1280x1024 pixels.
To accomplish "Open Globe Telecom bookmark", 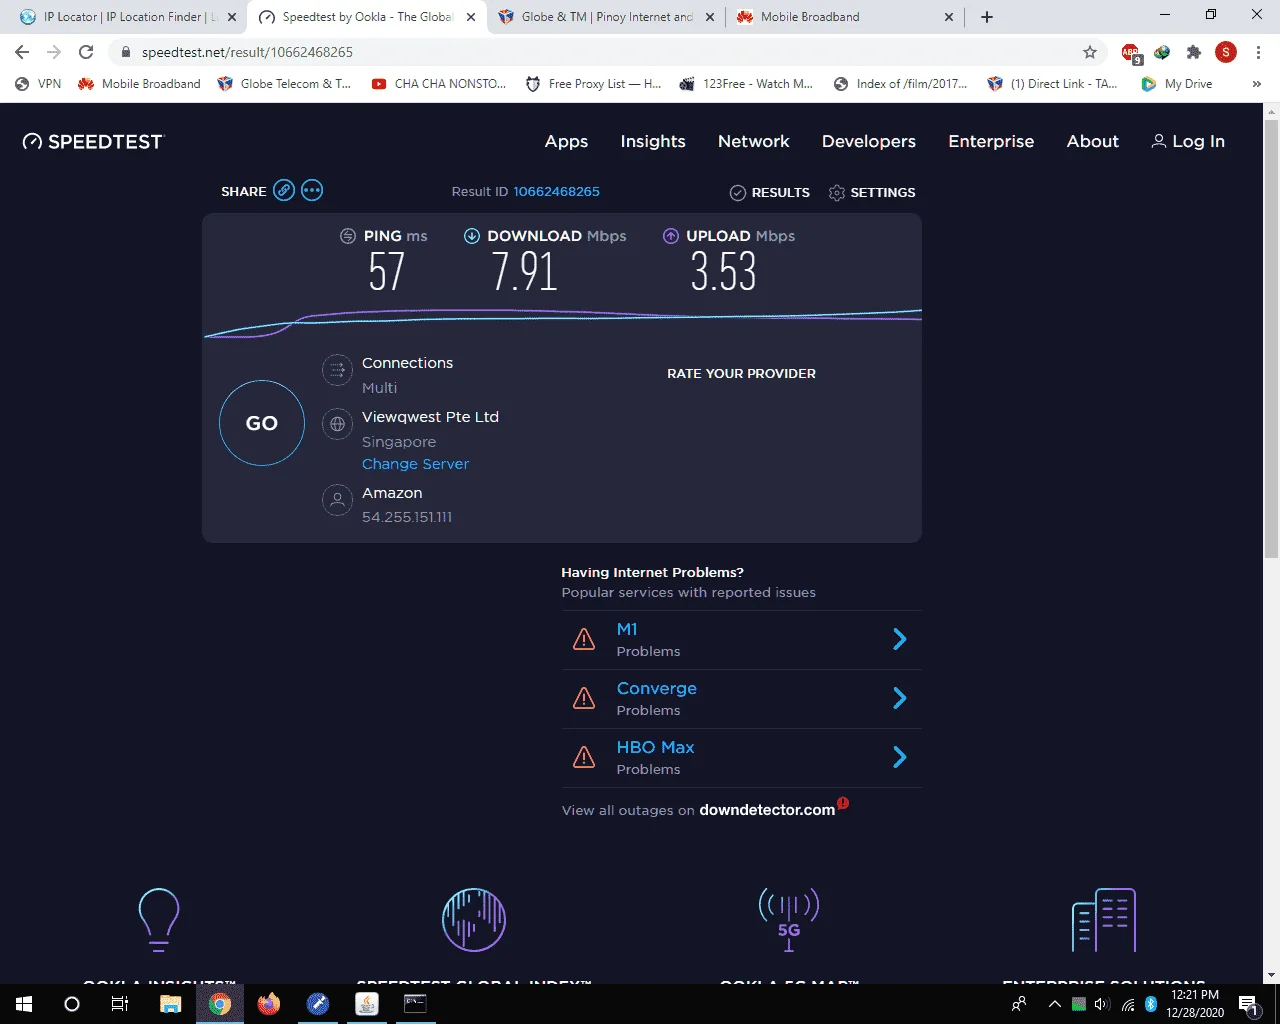I will tap(284, 84).
